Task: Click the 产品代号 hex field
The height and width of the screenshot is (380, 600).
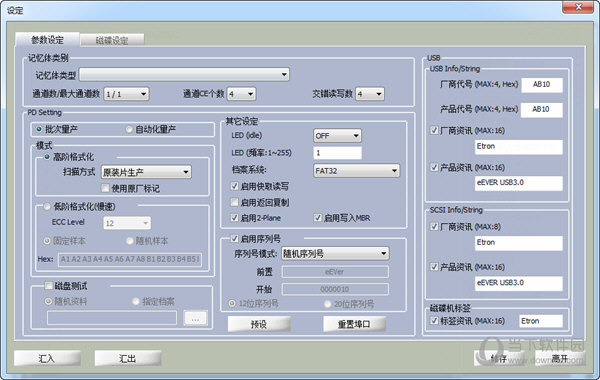Action: point(542,109)
